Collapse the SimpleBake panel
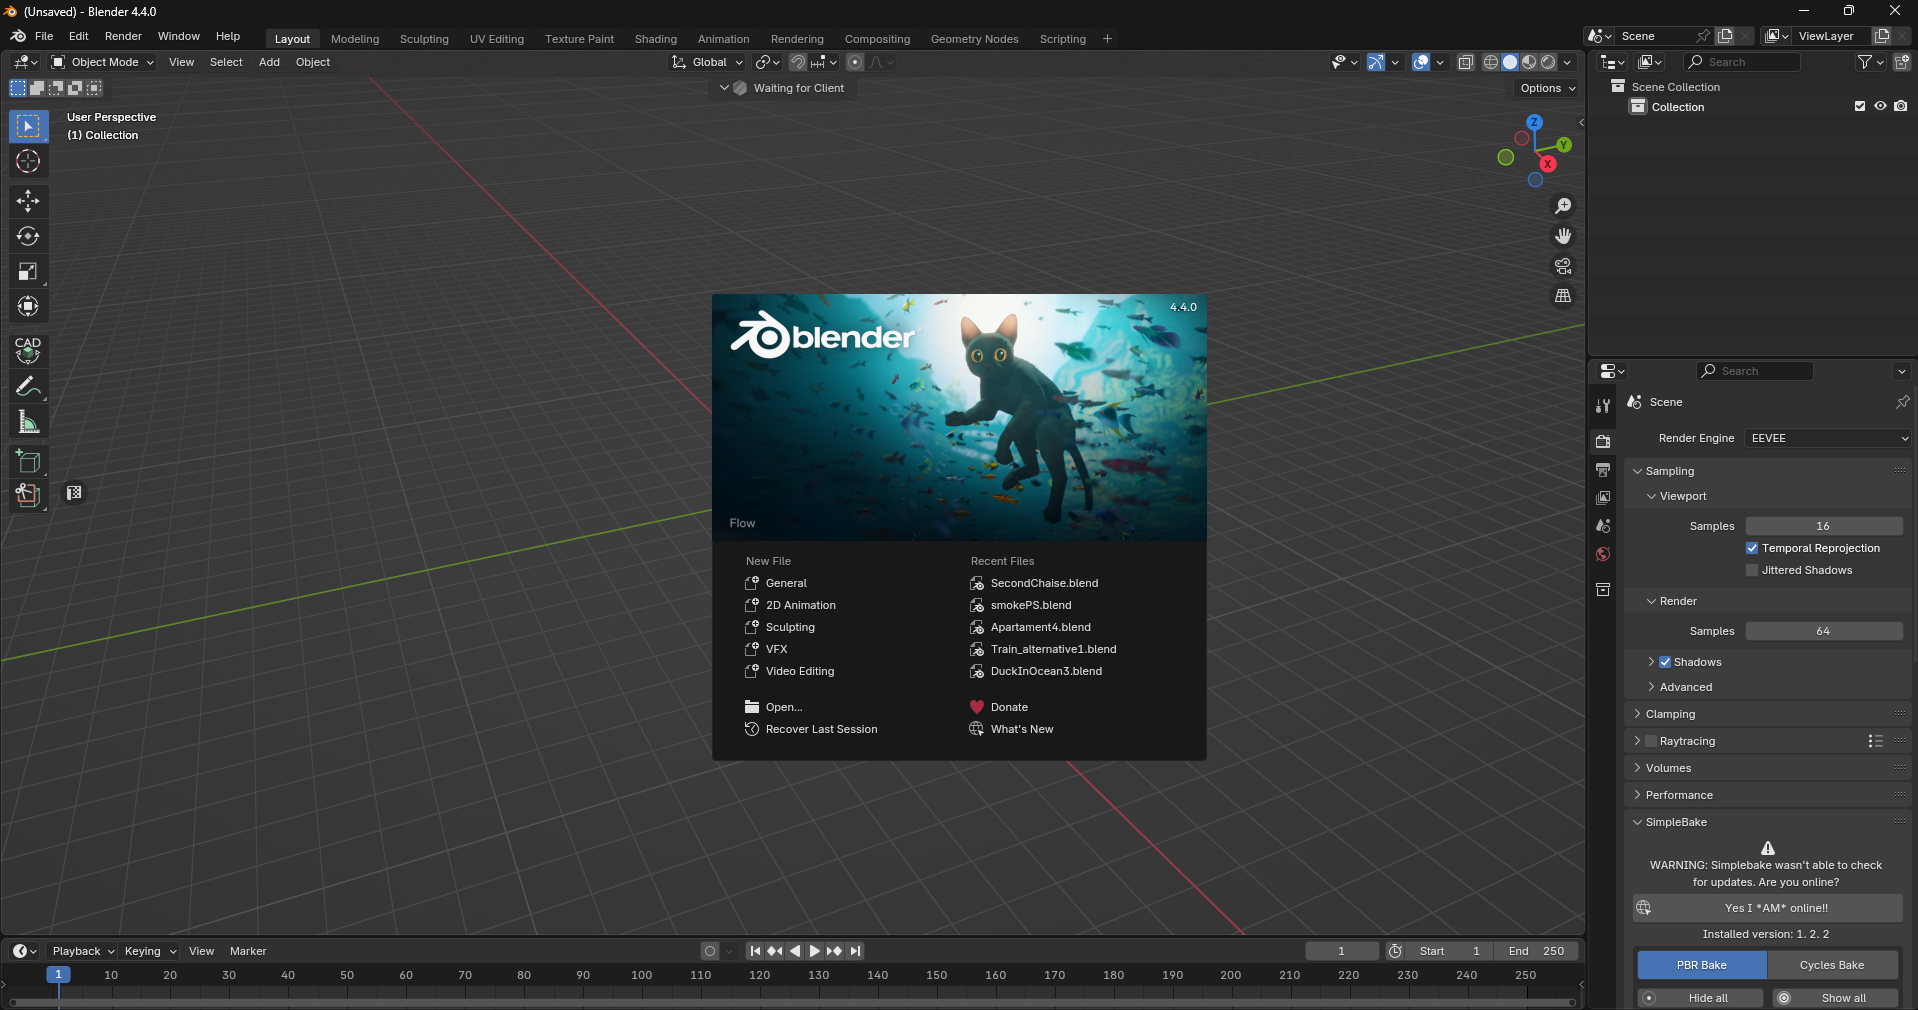Image resolution: width=1918 pixels, height=1010 pixels. coord(1675,822)
